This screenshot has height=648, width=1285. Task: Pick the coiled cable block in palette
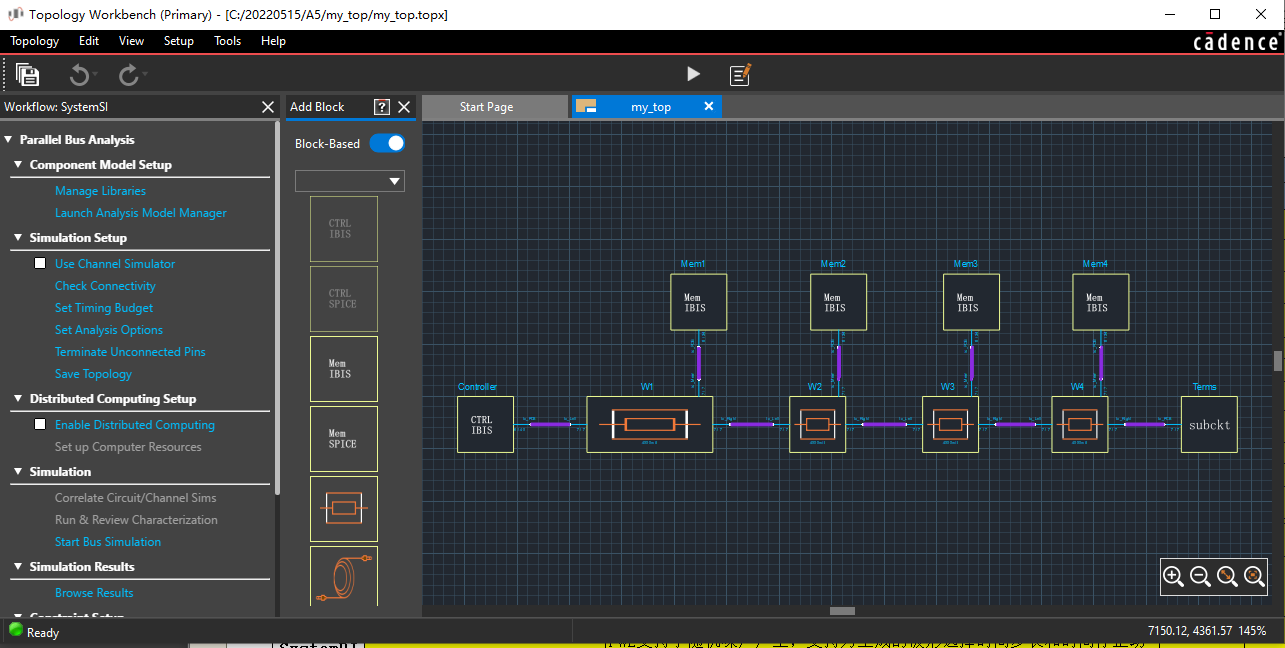click(x=344, y=576)
